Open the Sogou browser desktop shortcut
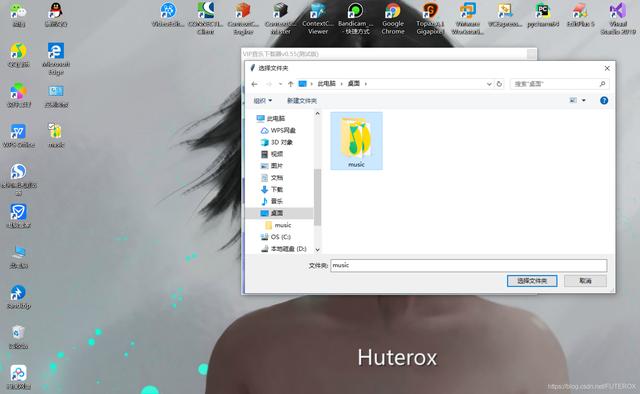 tap(18, 180)
